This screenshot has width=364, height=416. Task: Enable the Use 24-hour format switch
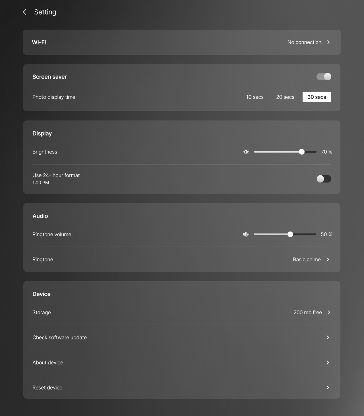click(x=324, y=179)
